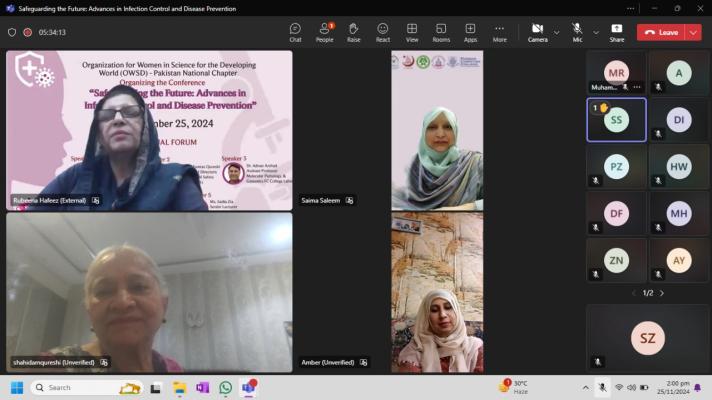Expand the Mic options dropdown arrow
712x400 pixels.
[596, 32]
